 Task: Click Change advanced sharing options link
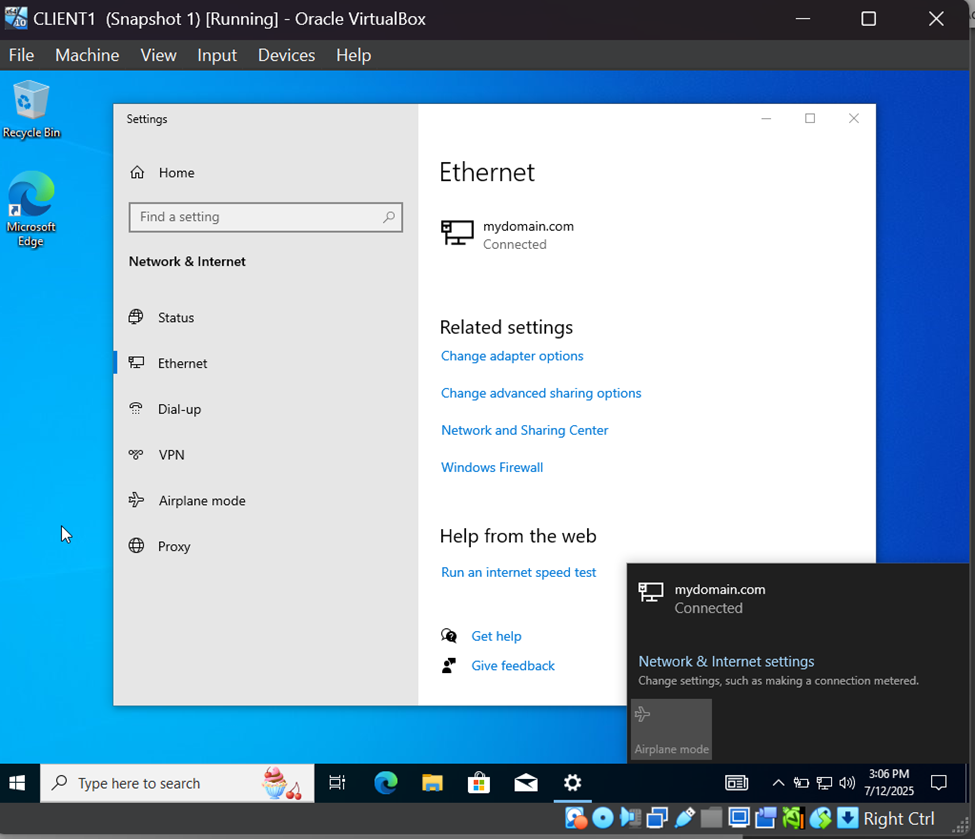pyautogui.click(x=540, y=393)
